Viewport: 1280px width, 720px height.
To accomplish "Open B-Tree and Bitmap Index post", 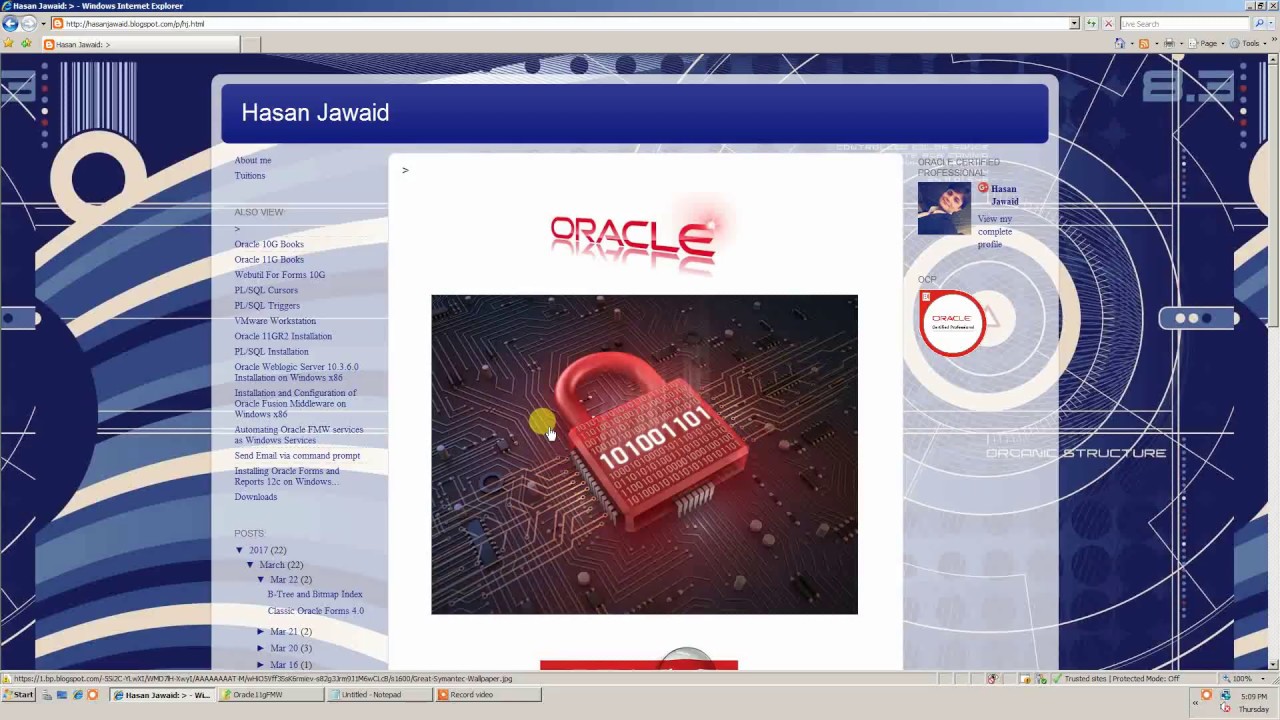I will (x=315, y=594).
